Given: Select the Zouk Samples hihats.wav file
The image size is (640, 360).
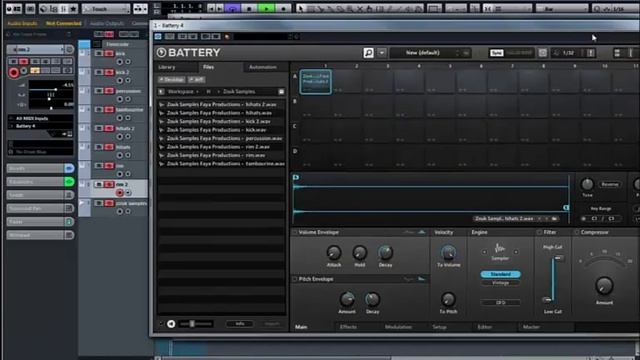Looking at the screenshot, I should [222, 113].
